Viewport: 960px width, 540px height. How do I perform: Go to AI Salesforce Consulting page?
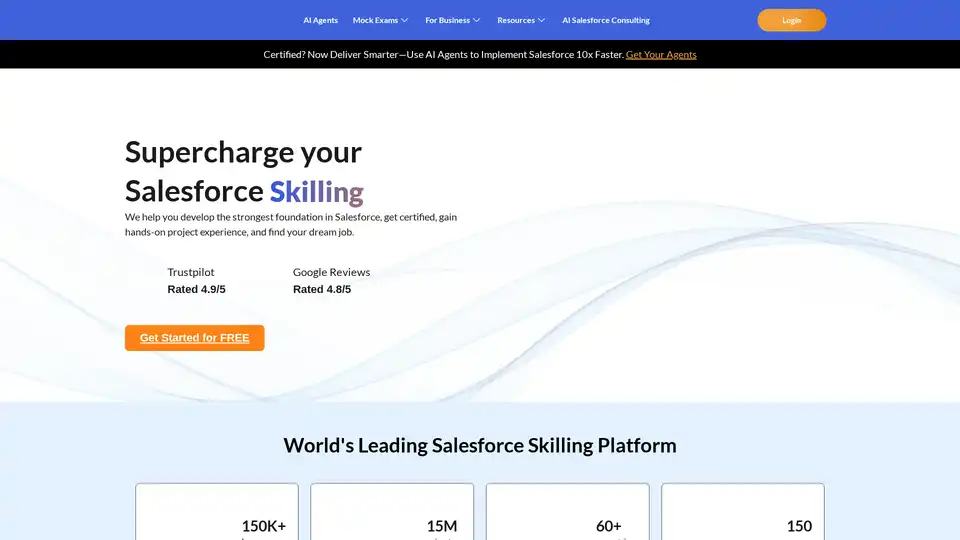605,20
